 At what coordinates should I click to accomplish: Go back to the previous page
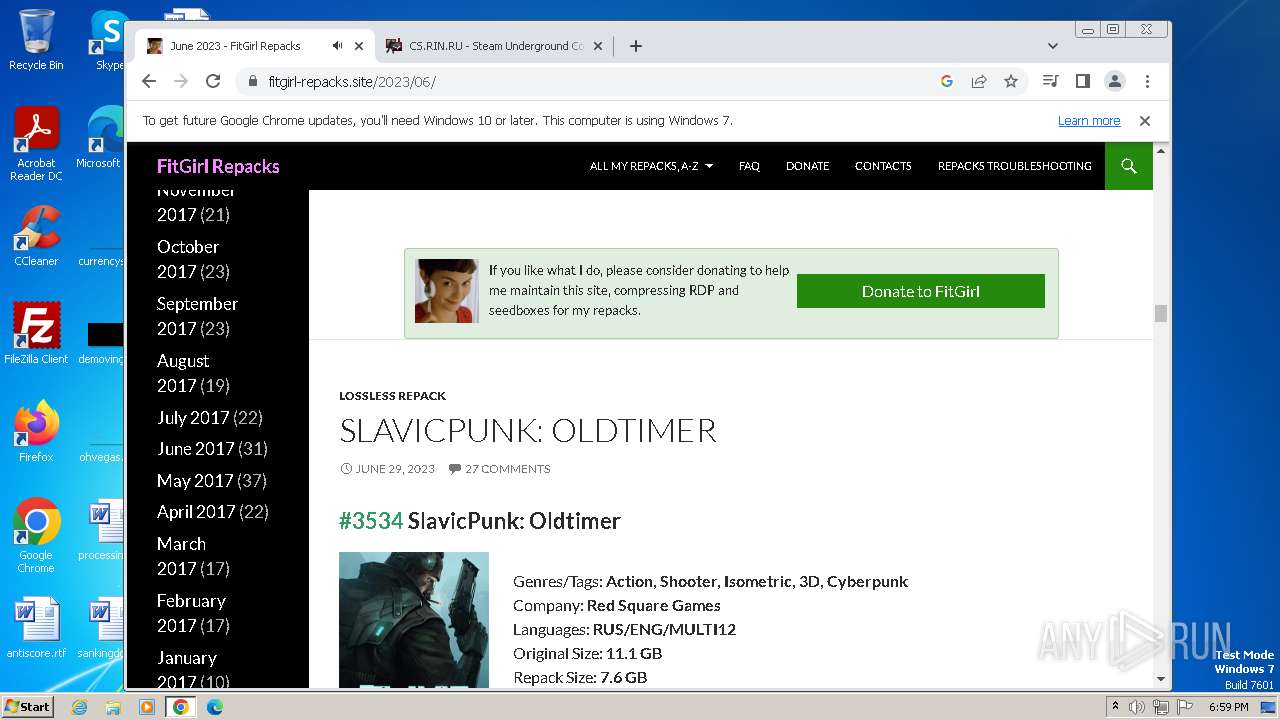[149, 81]
